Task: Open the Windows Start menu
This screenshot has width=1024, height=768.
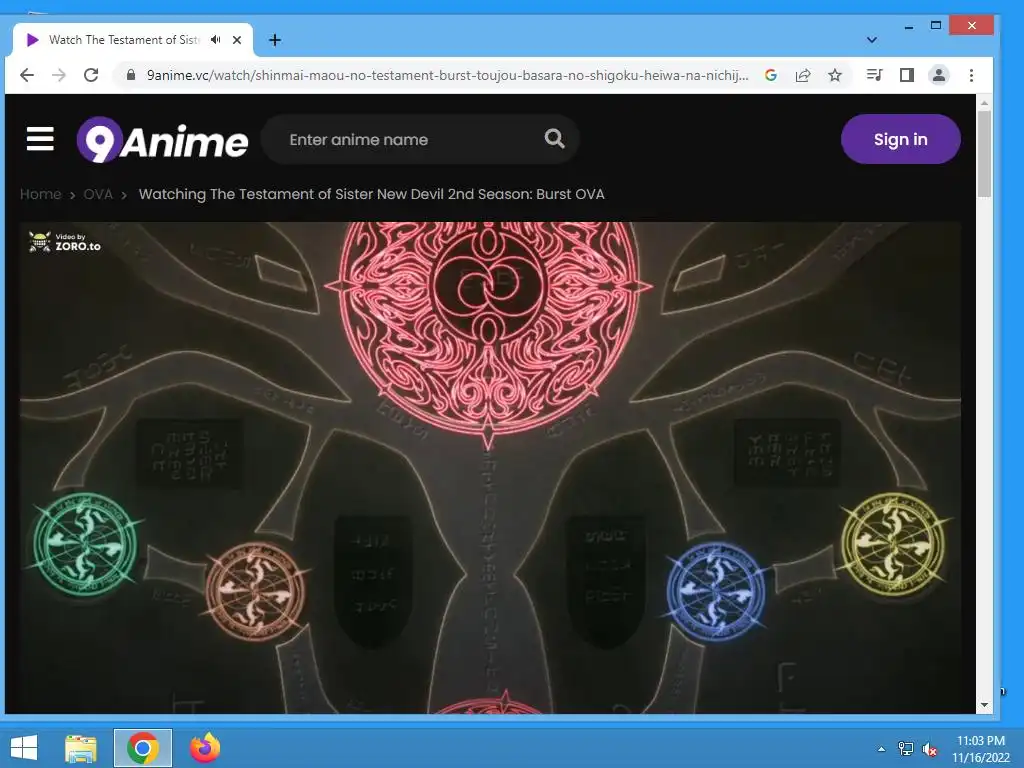Action: click(24, 748)
